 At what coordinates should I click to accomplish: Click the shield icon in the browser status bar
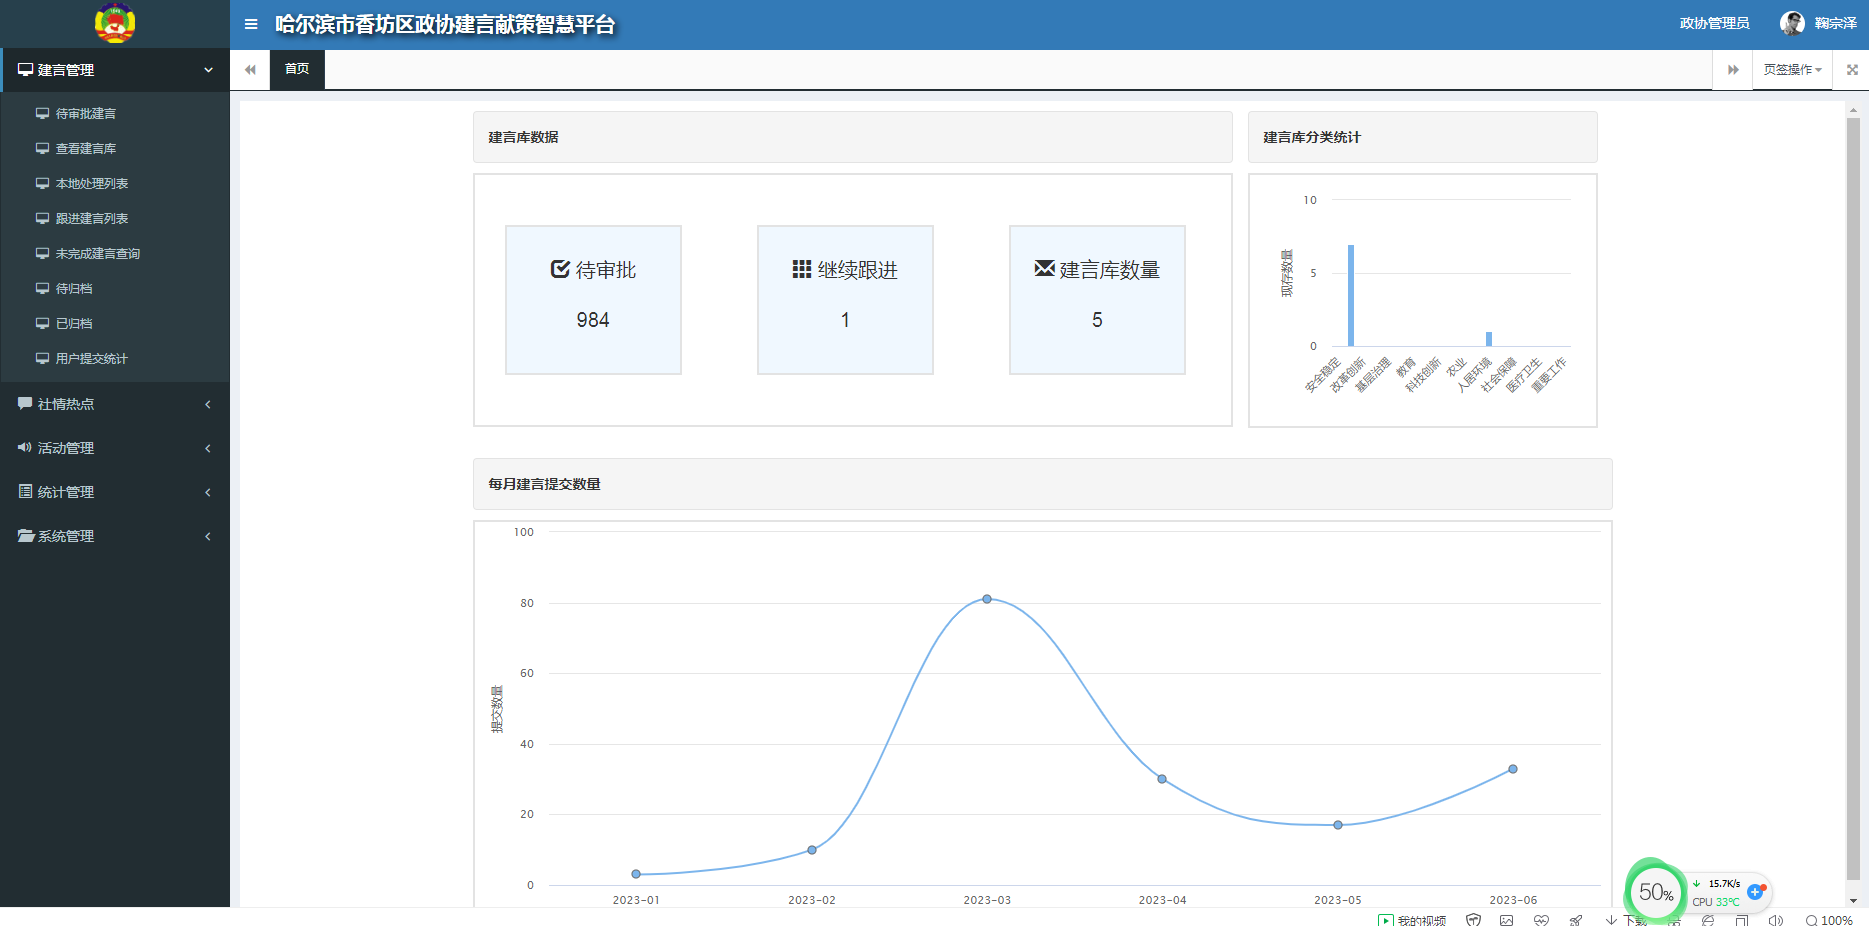(1473, 920)
